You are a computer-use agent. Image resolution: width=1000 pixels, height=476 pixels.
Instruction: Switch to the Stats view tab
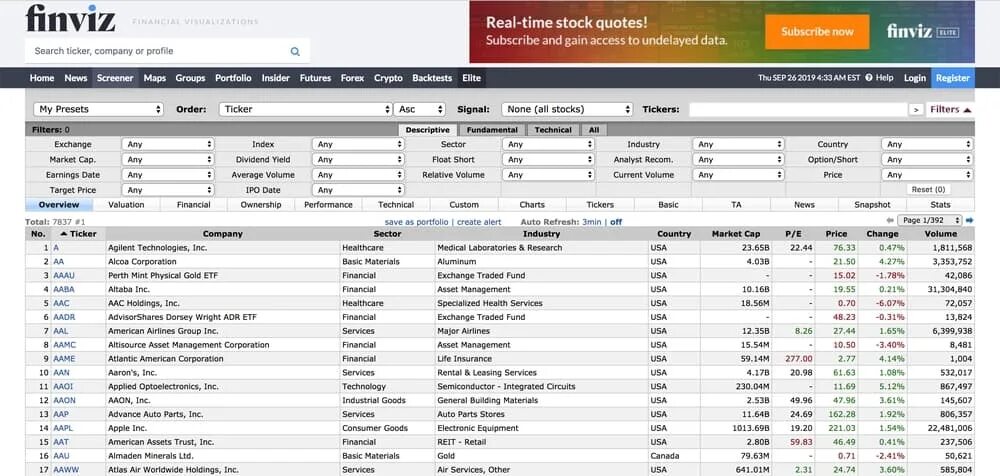click(940, 205)
